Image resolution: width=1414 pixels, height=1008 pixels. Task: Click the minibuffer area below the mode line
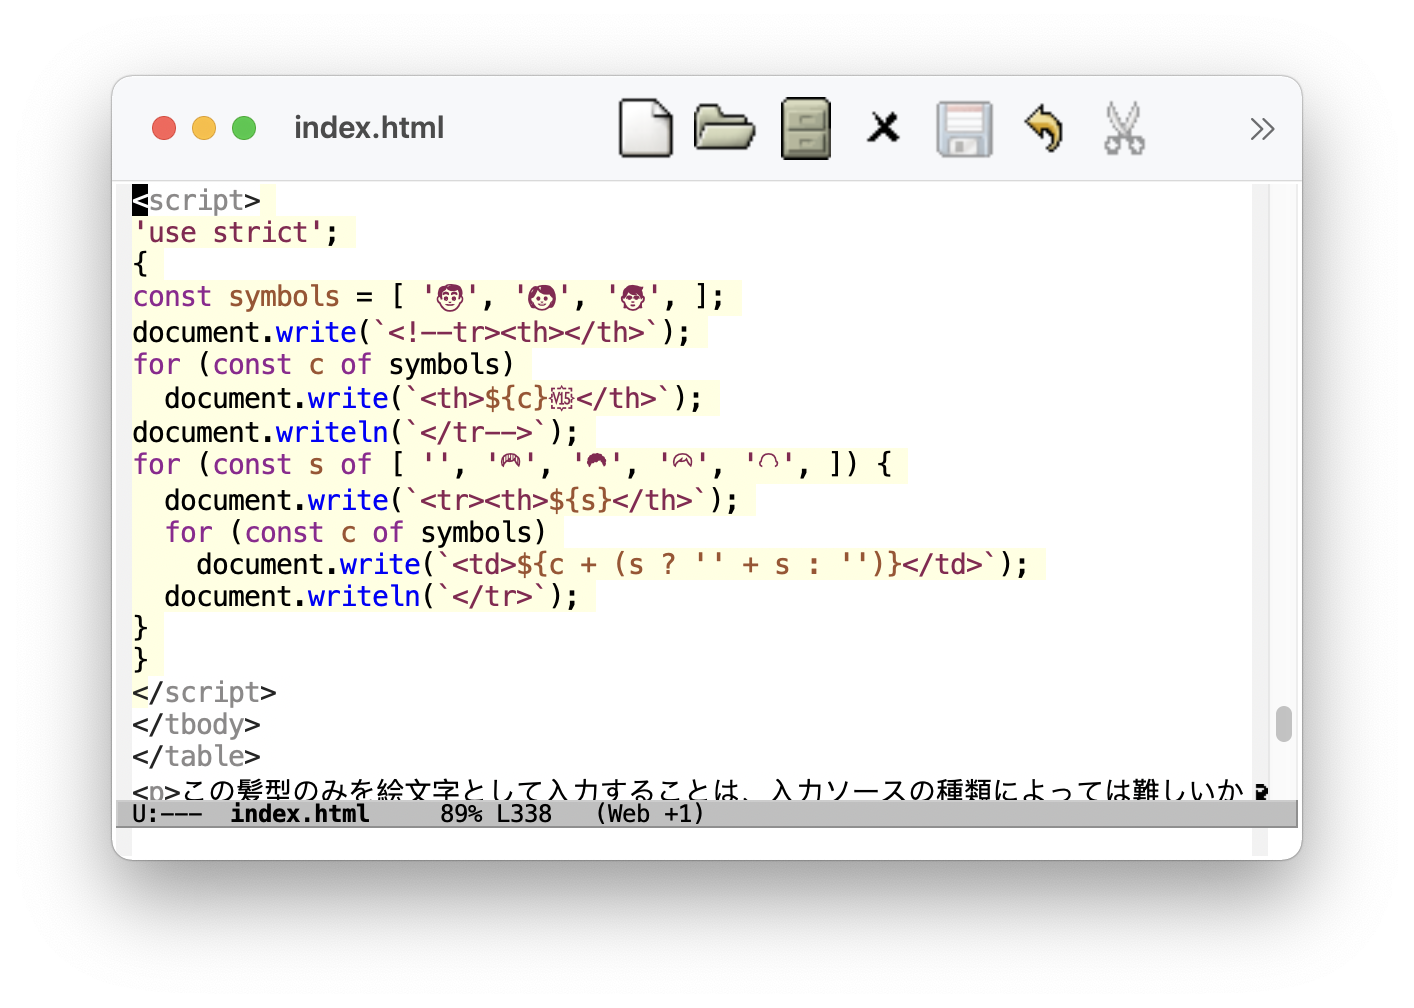690,842
